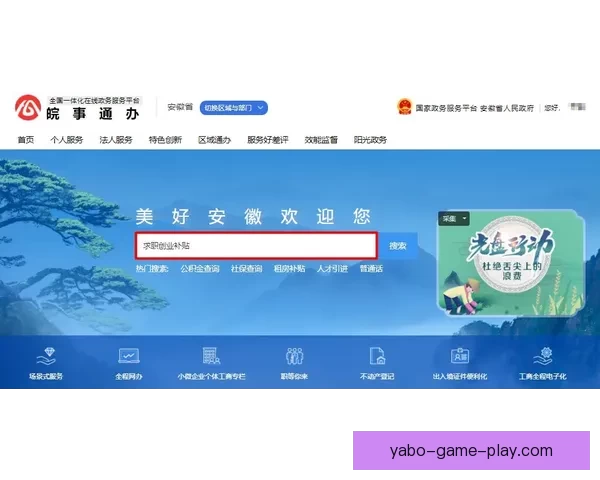Open the 采集 dropdown on banner
Viewport: 600px width, 480px height.
tap(454, 219)
